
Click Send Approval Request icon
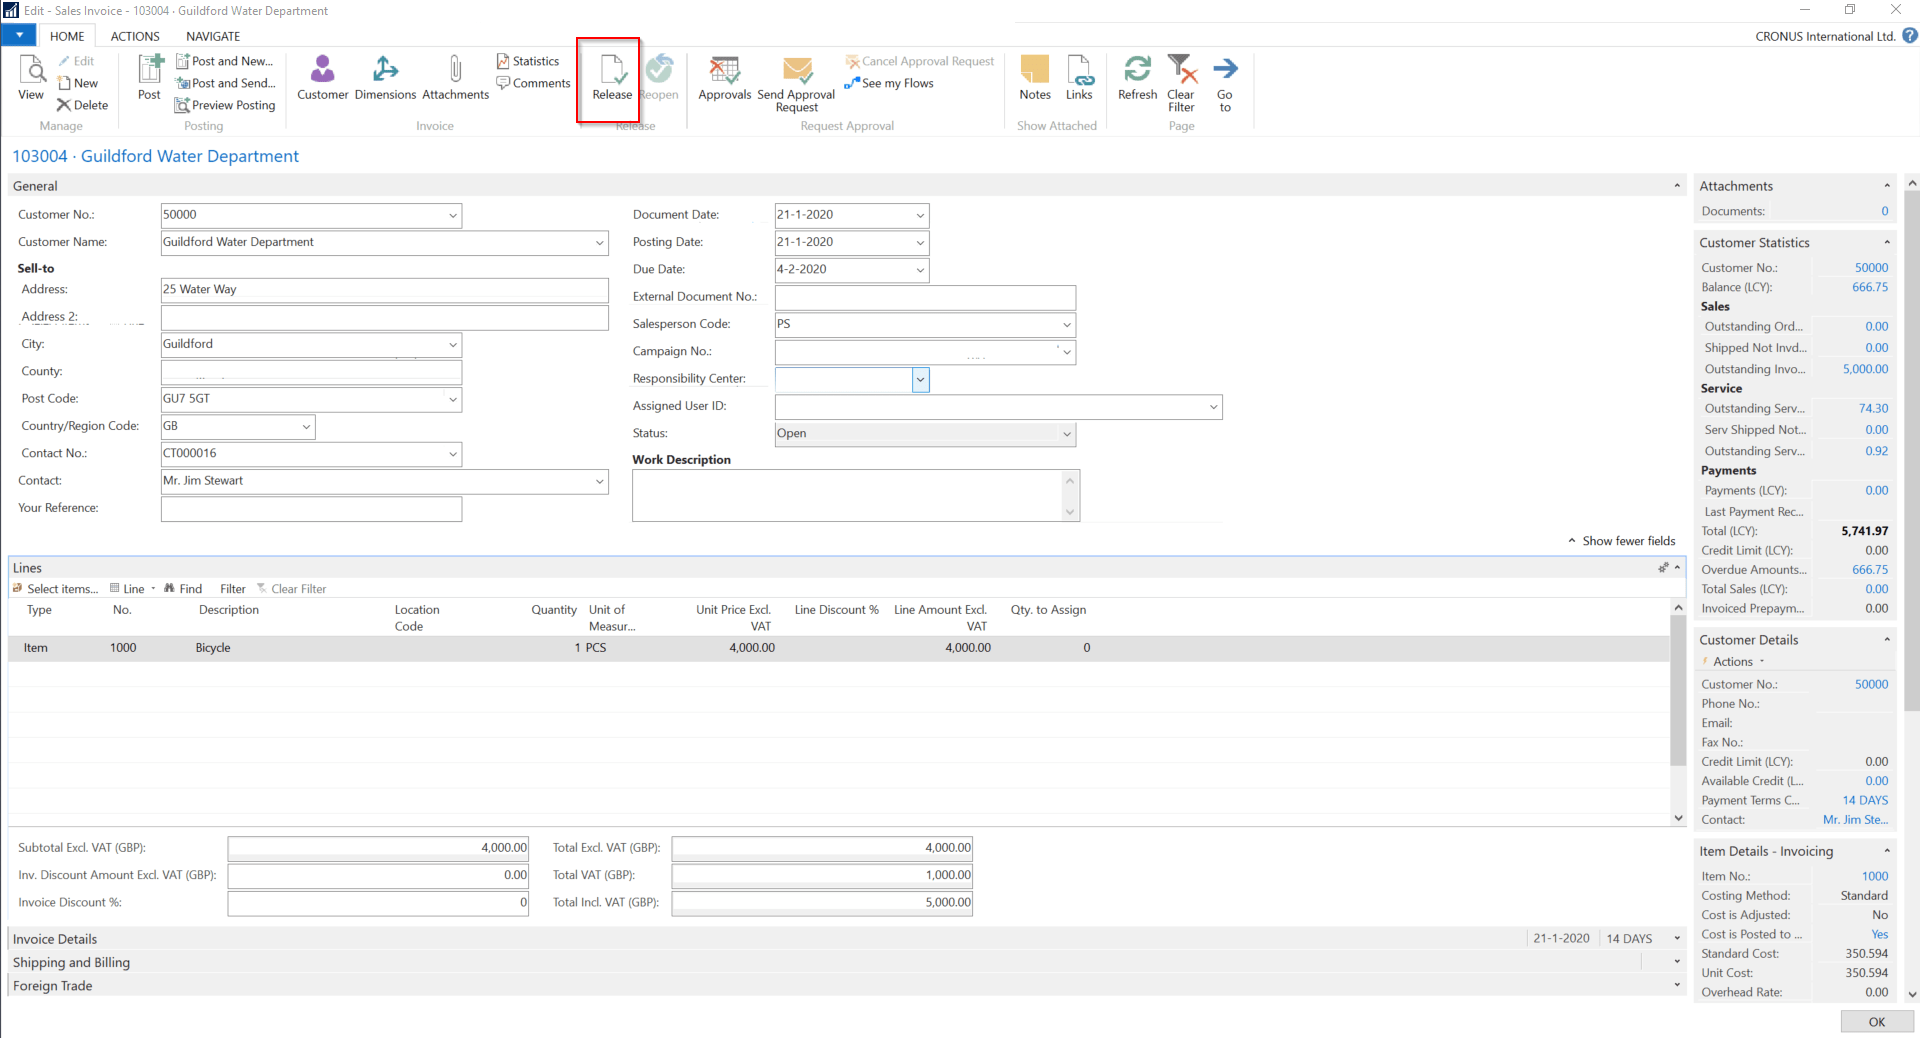coord(796,70)
